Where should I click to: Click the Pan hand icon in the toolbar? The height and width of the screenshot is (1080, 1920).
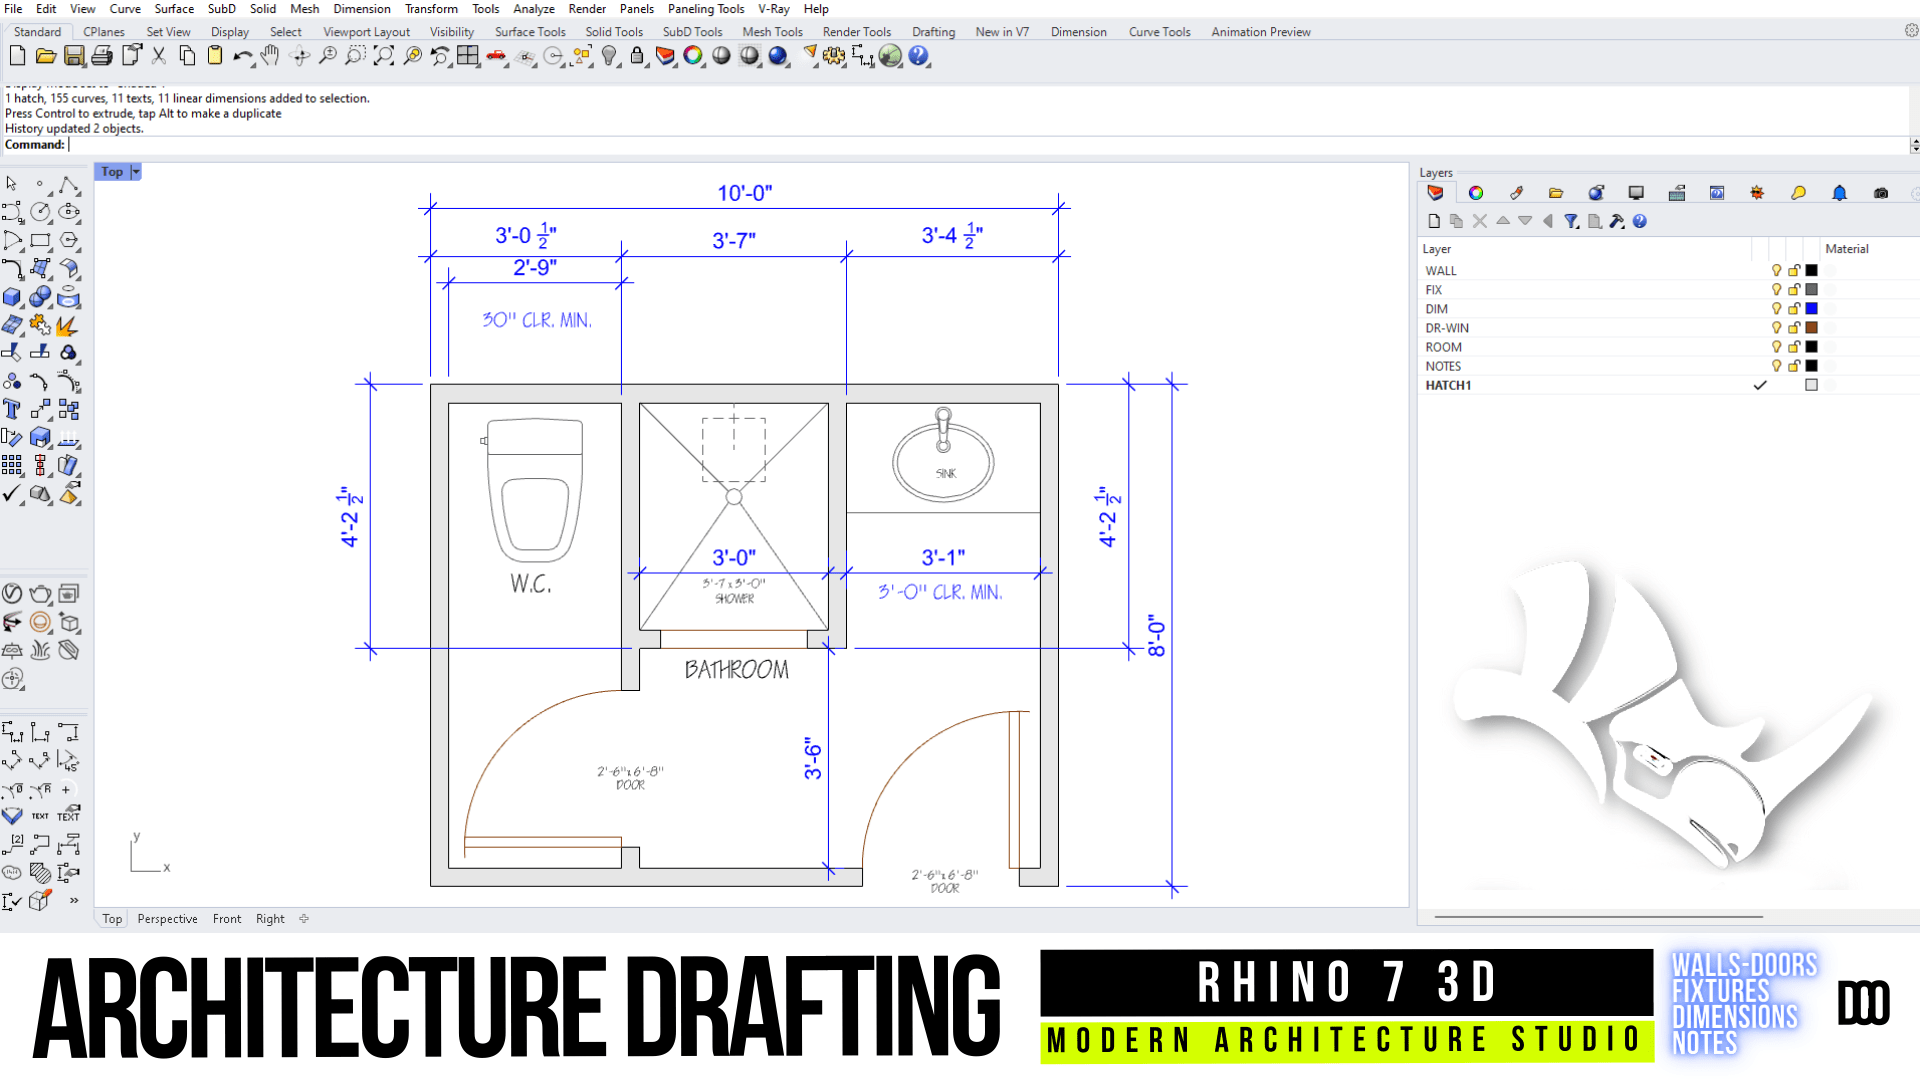[270, 57]
